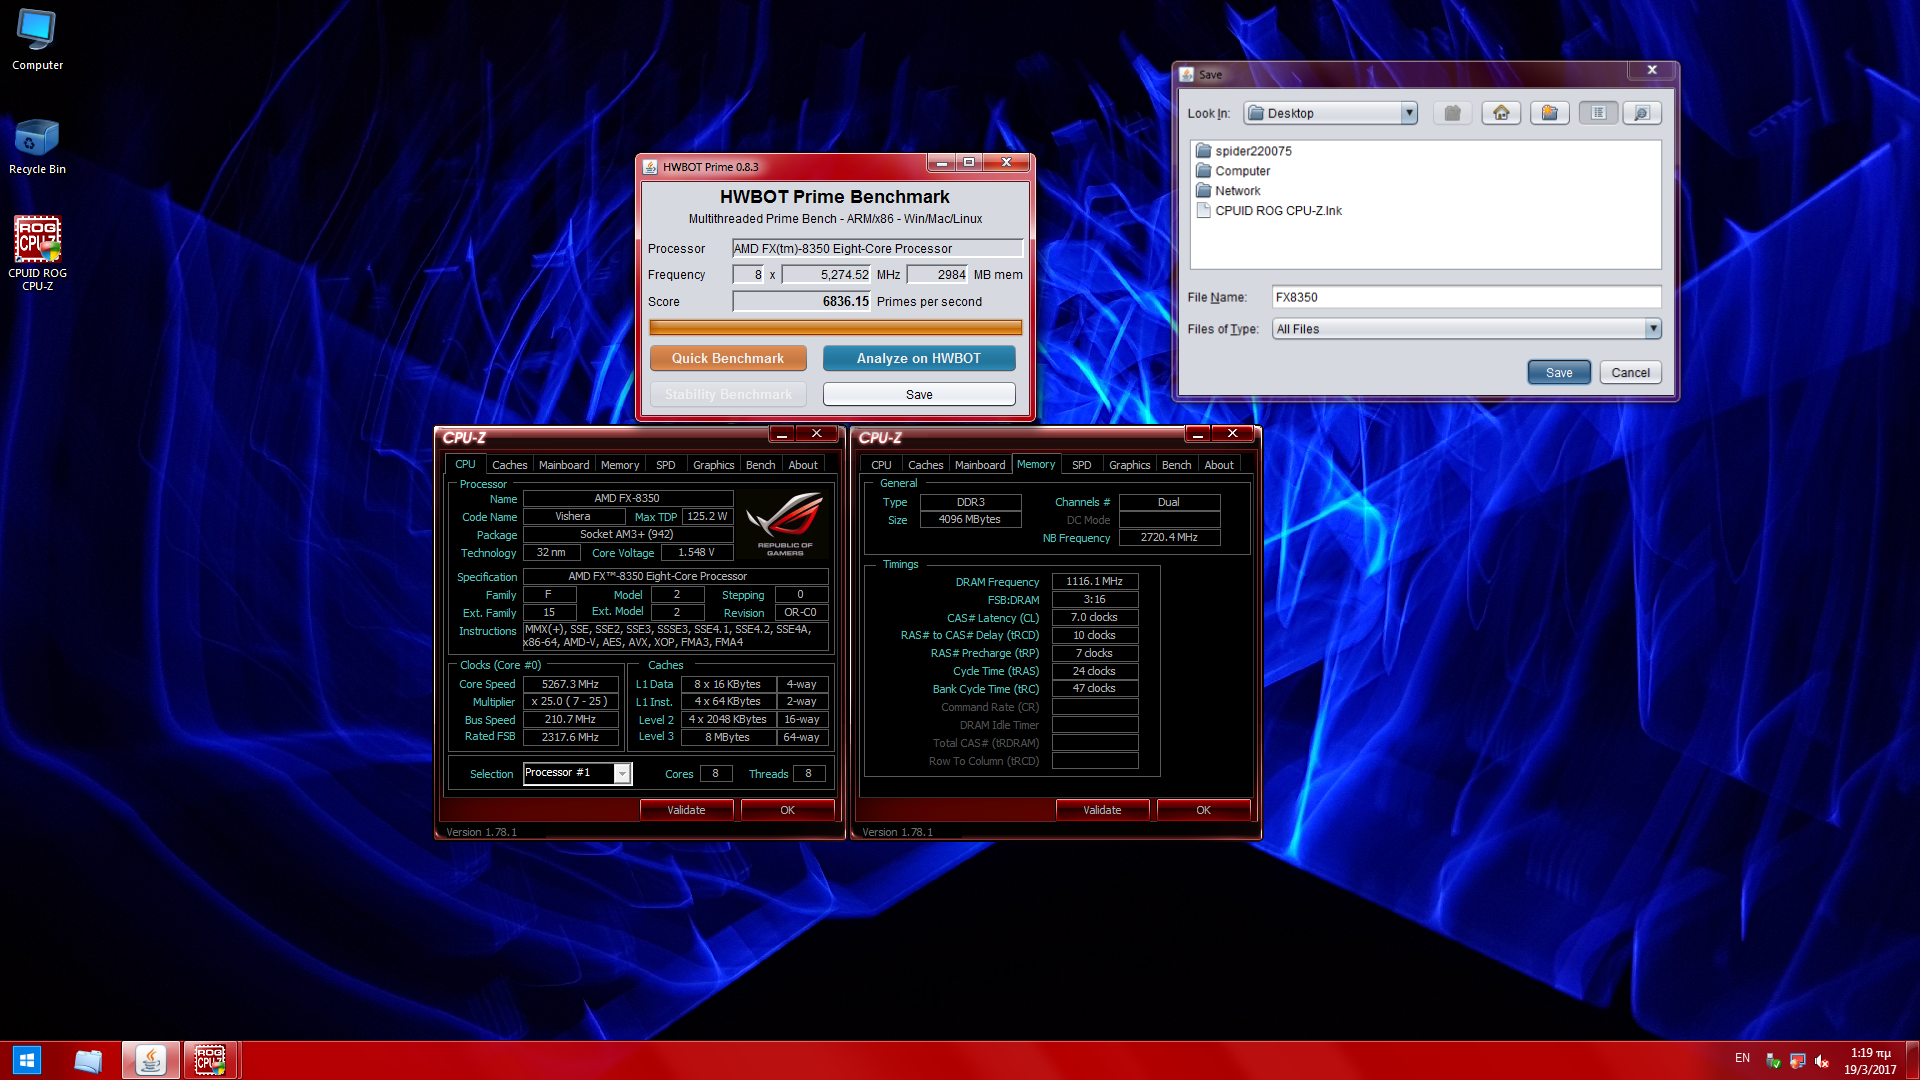
Task: Click Validate in right CPU-Z Memory window
Action: (x=1102, y=810)
